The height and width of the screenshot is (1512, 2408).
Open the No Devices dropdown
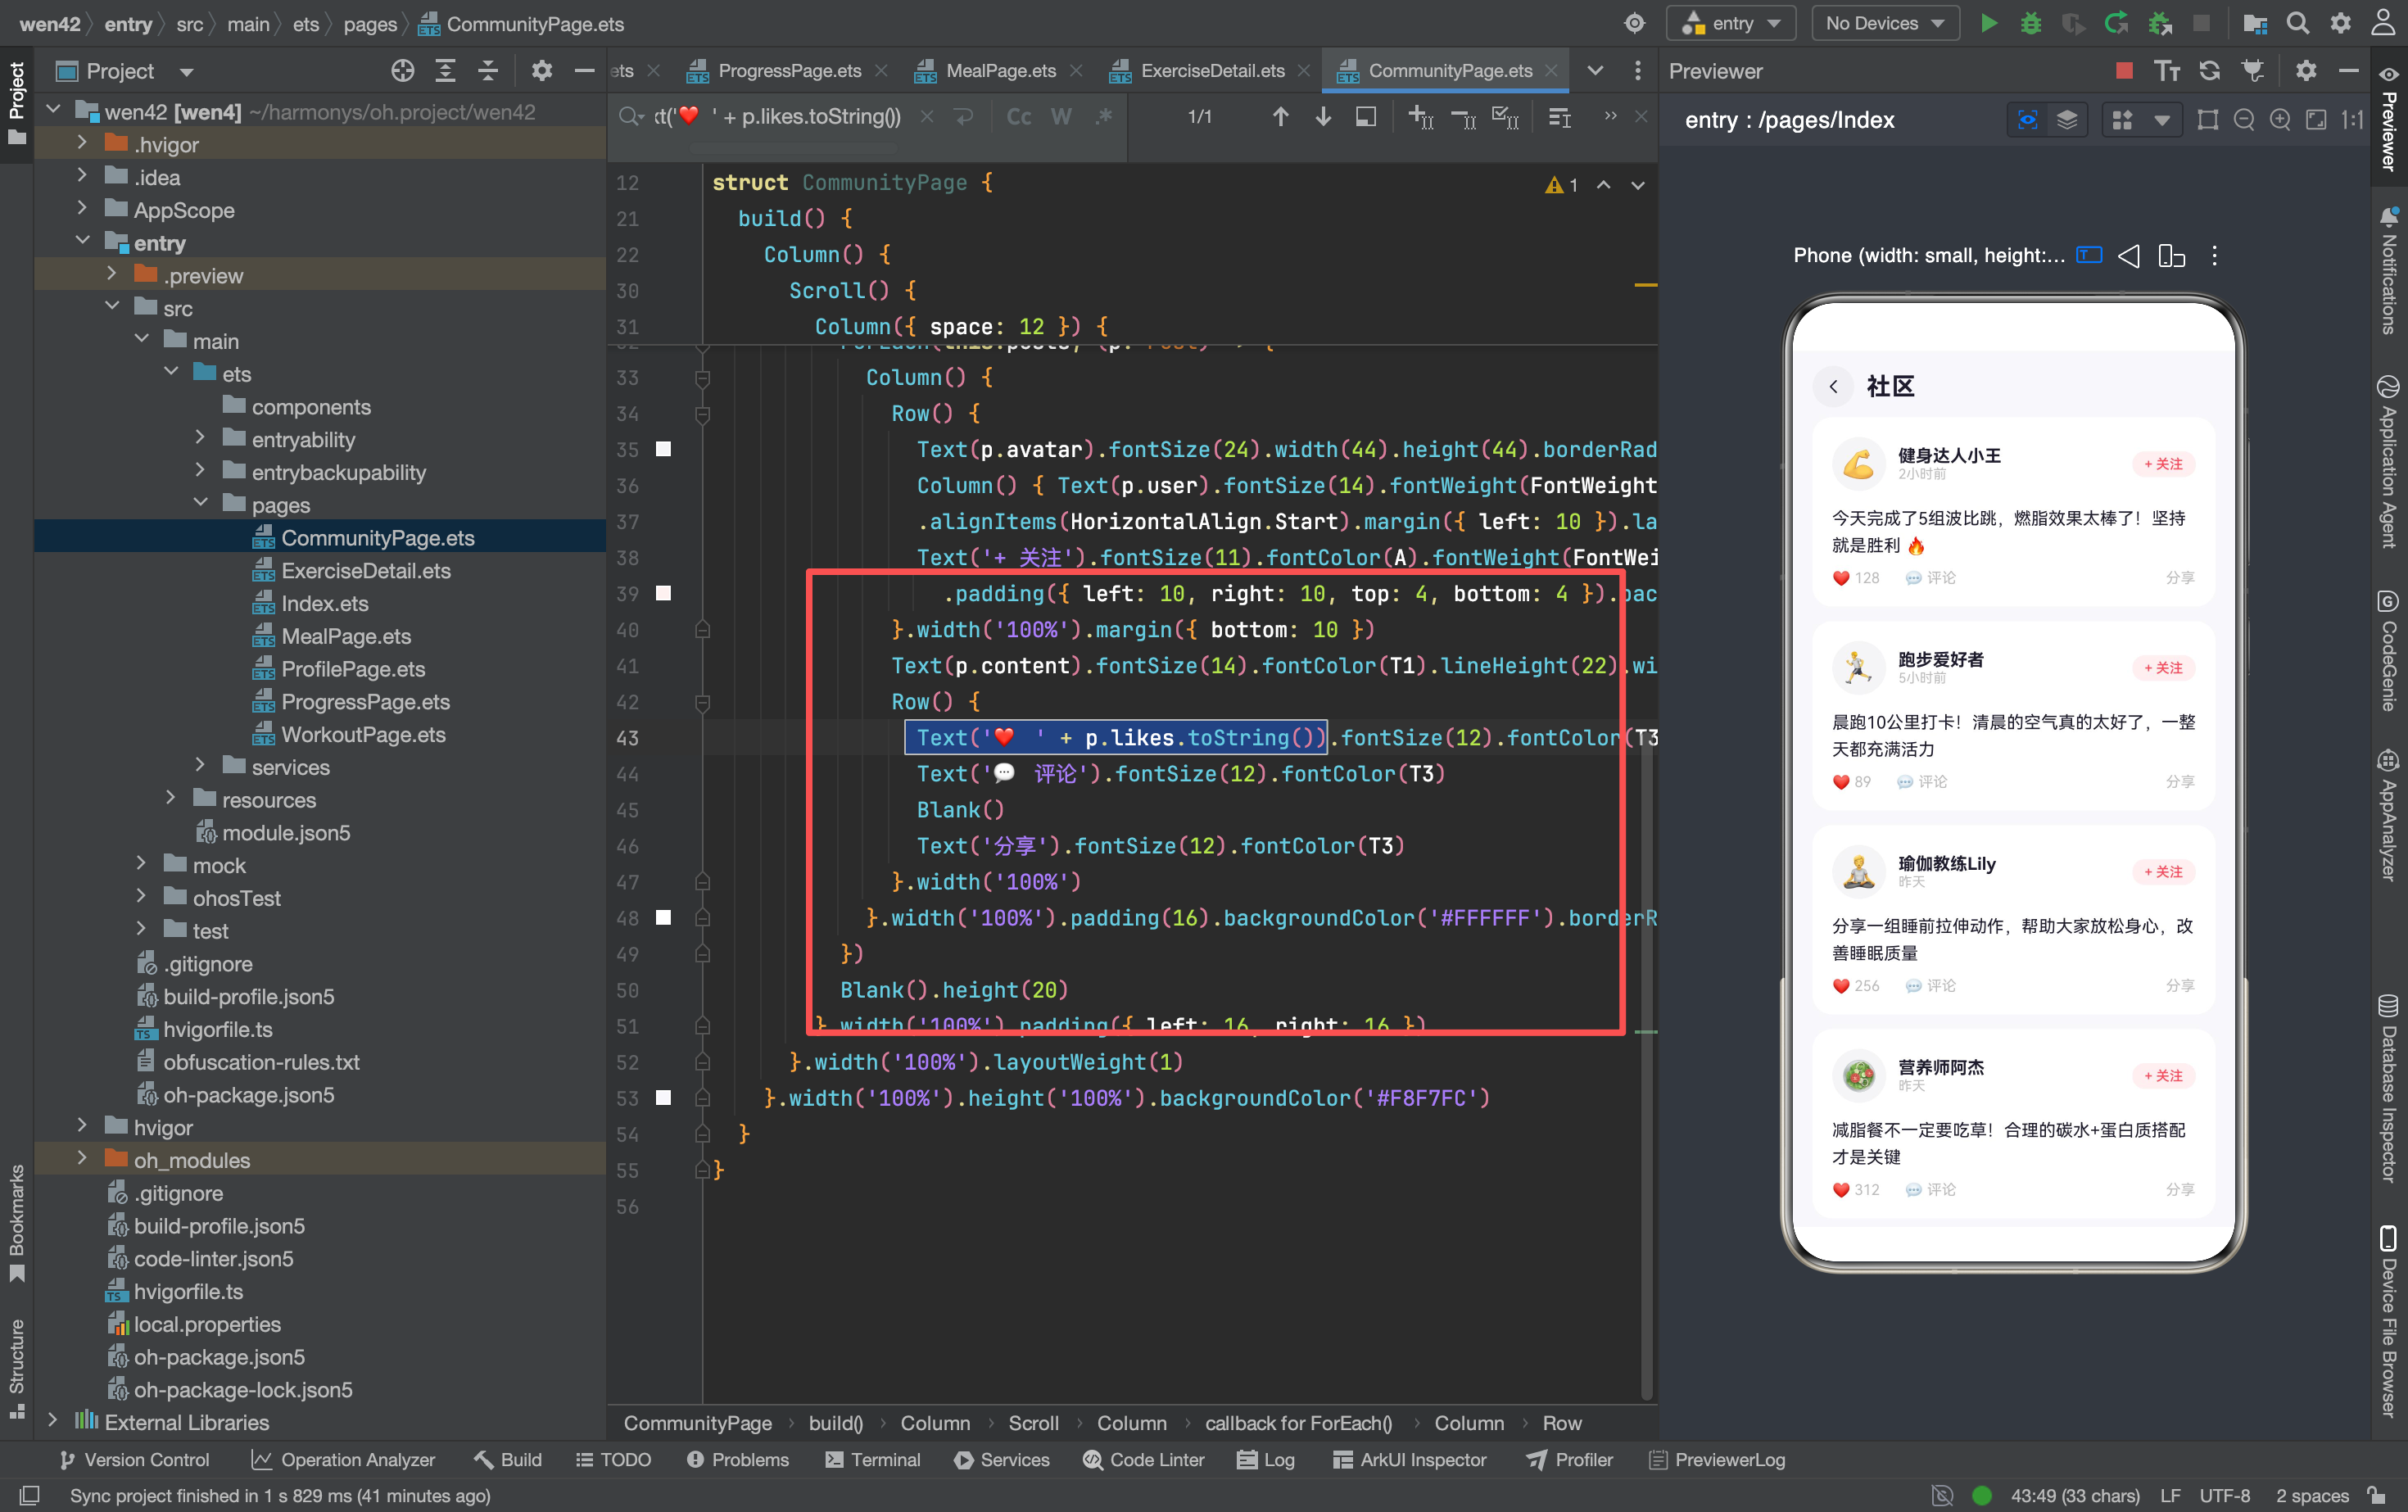coord(1885,23)
